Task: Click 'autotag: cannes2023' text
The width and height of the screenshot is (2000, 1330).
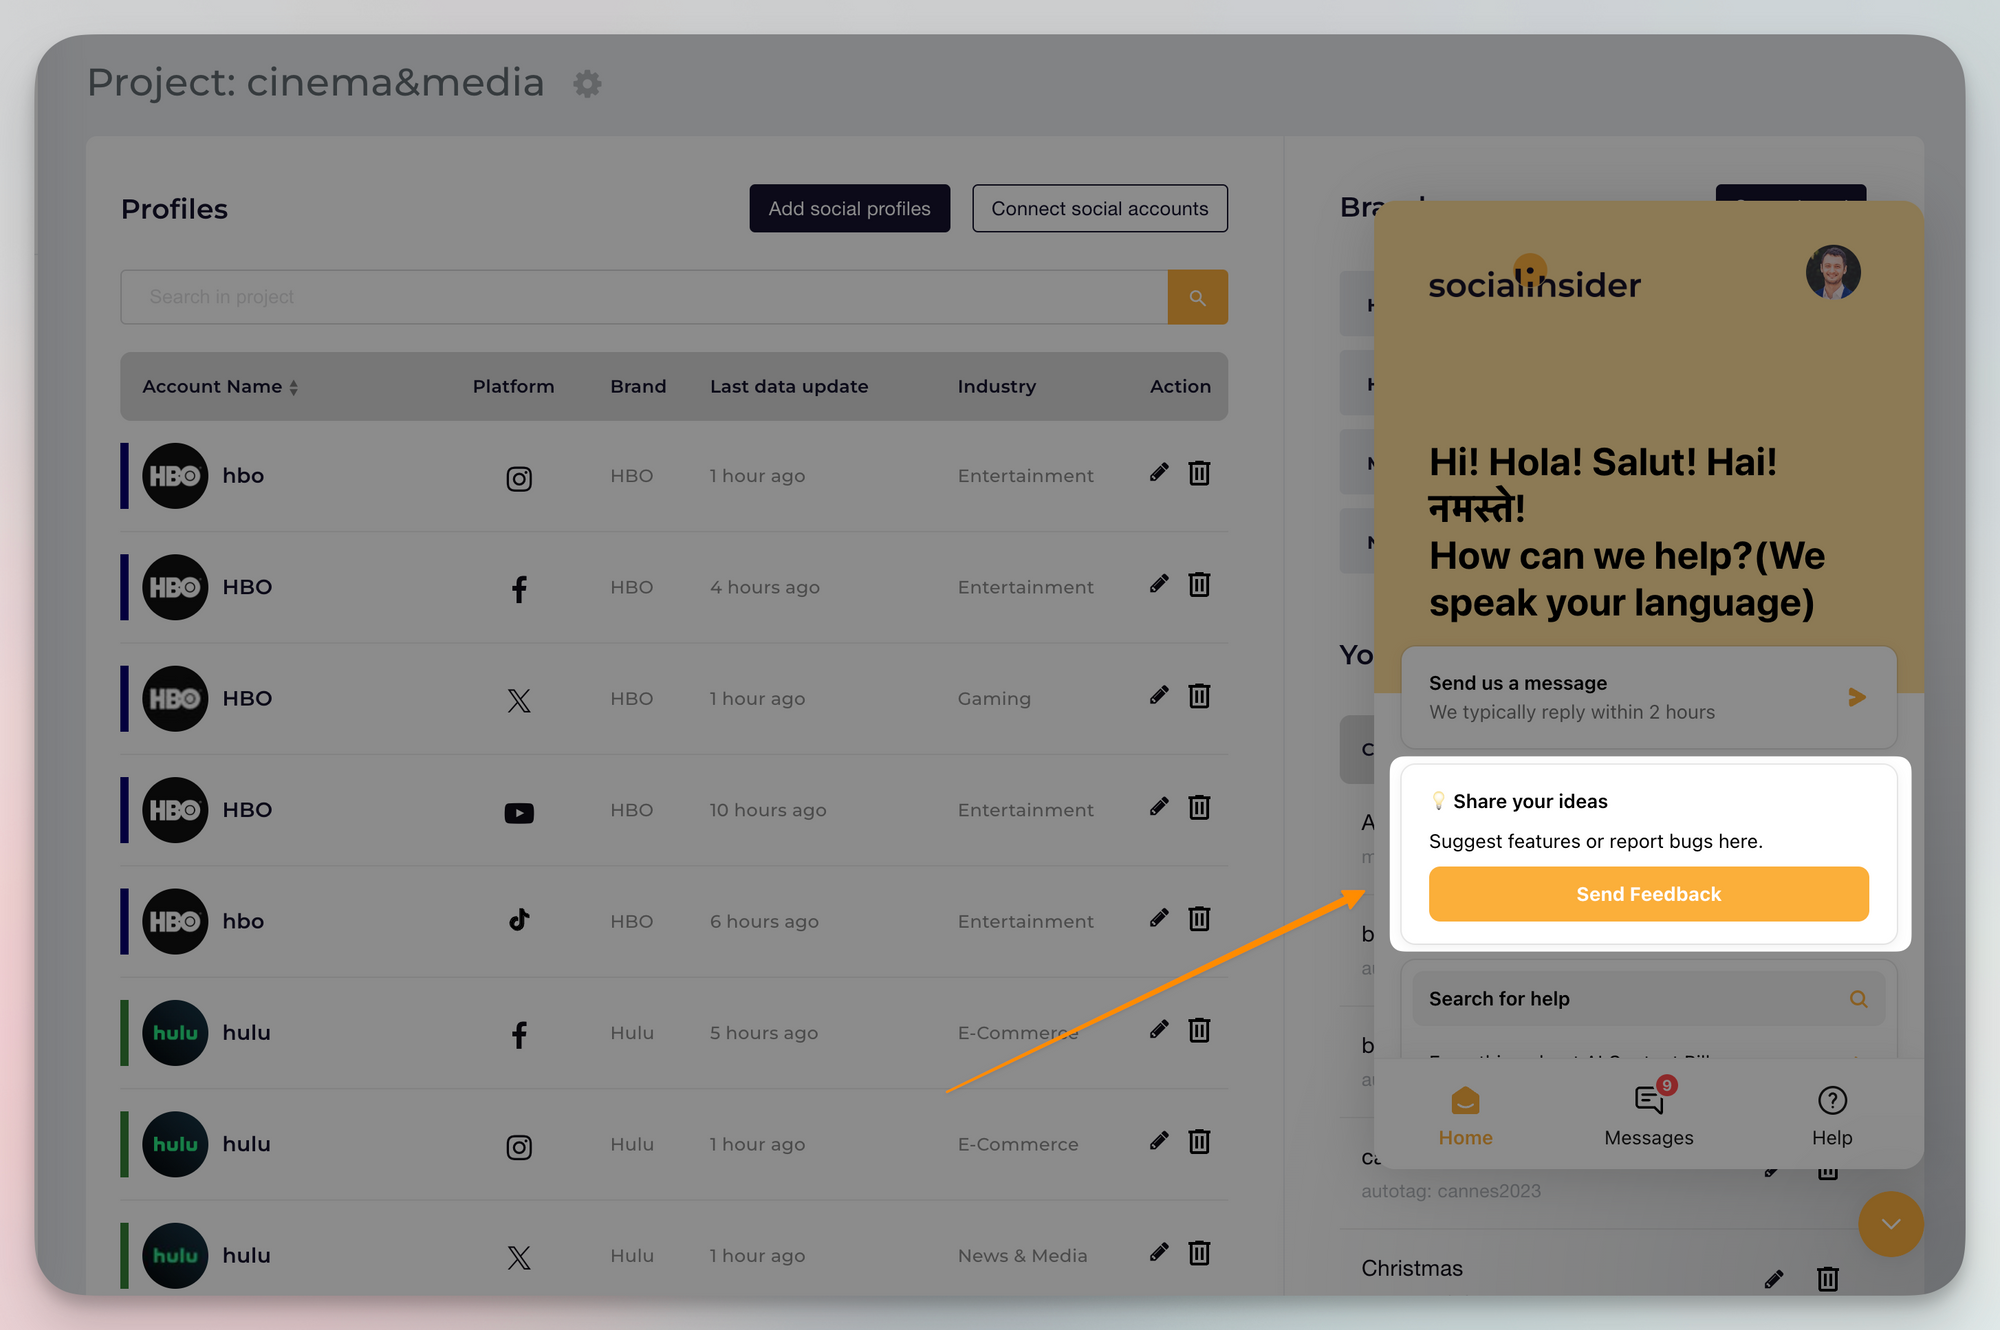Action: tap(1451, 1191)
